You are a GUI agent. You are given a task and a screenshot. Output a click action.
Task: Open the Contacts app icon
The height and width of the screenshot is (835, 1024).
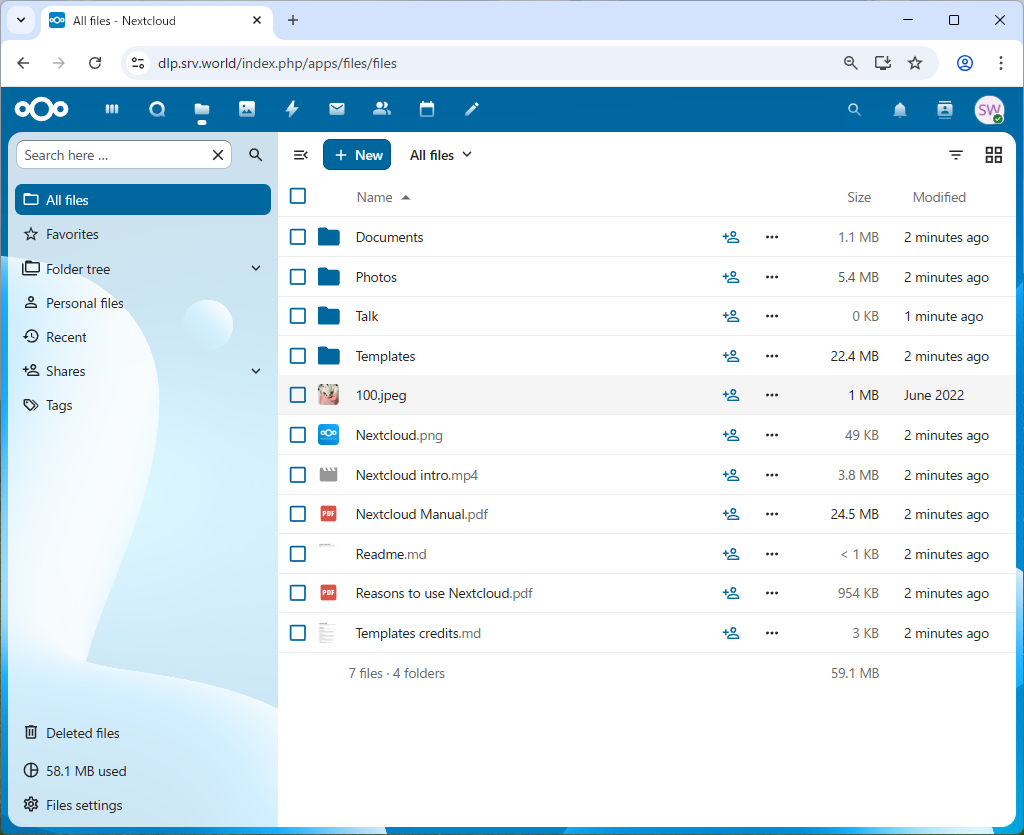tap(382, 109)
